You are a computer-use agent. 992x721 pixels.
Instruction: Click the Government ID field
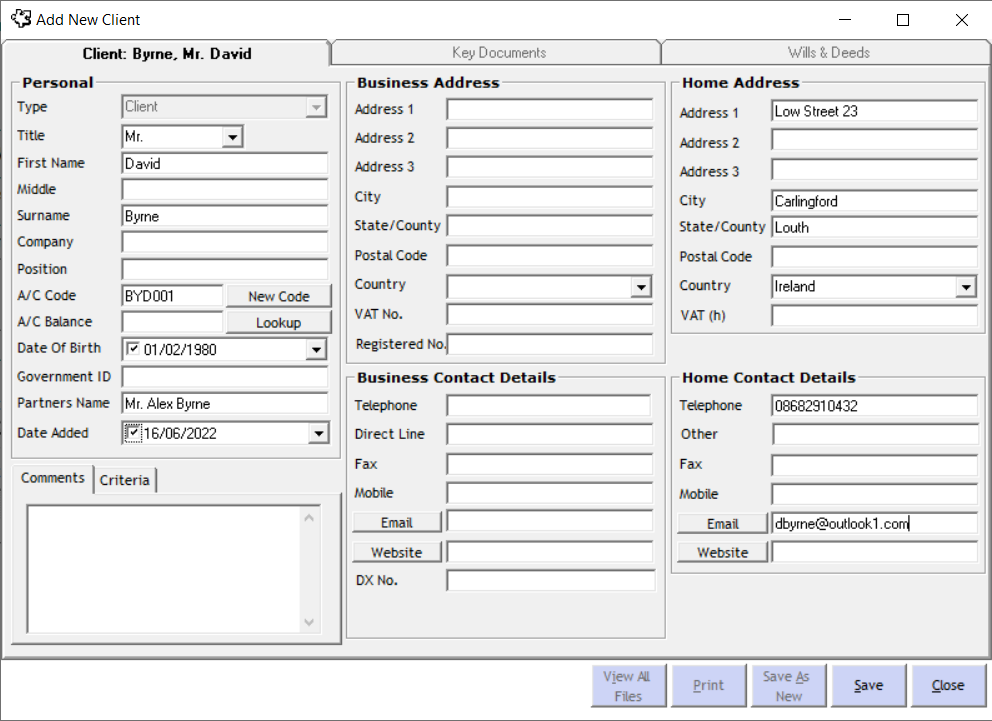pos(225,378)
